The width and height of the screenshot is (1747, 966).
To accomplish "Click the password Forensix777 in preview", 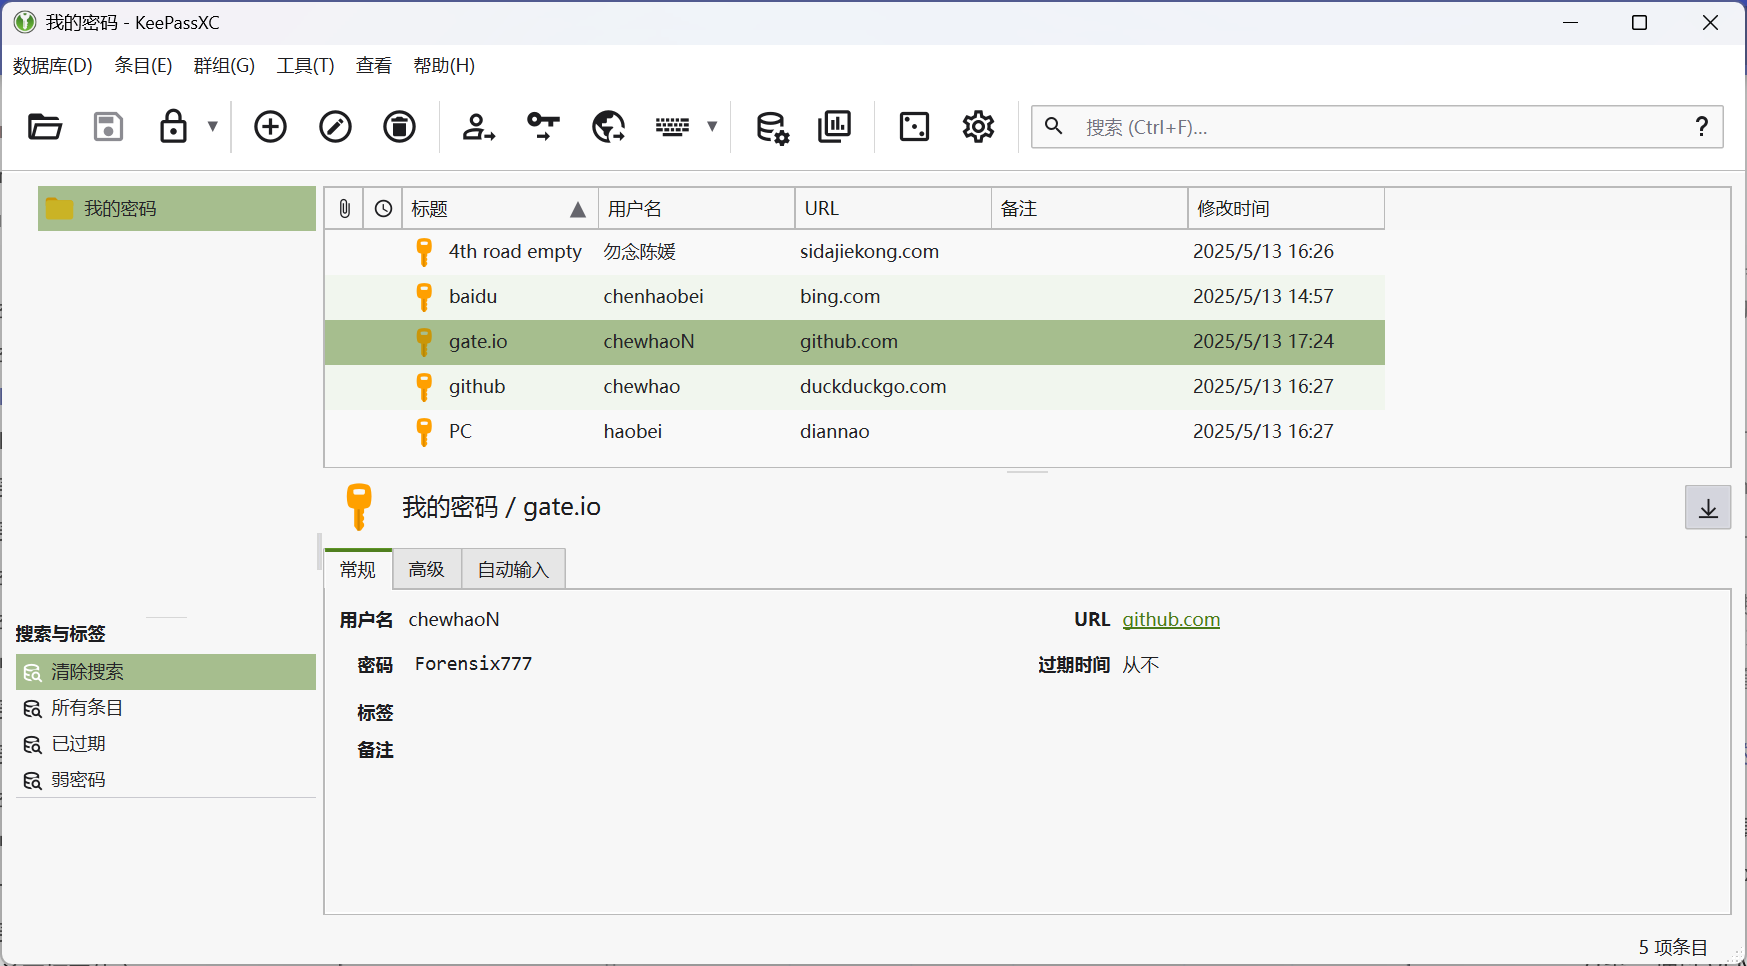I will pos(473,664).
